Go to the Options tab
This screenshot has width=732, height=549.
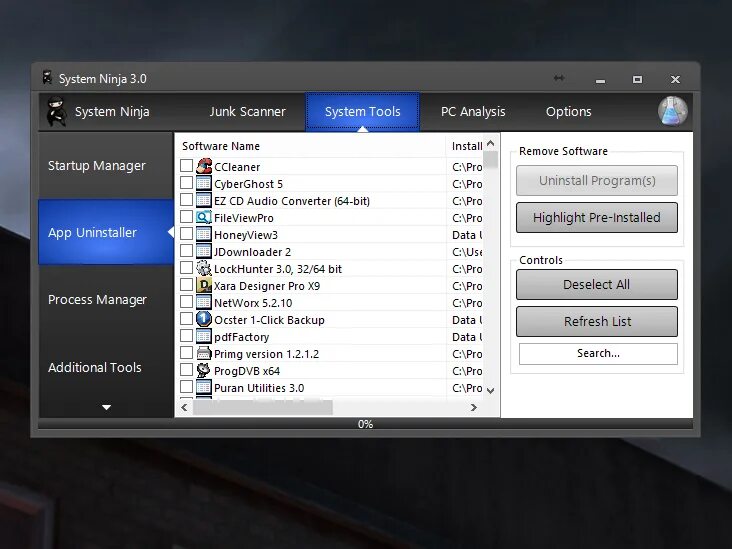(x=569, y=112)
